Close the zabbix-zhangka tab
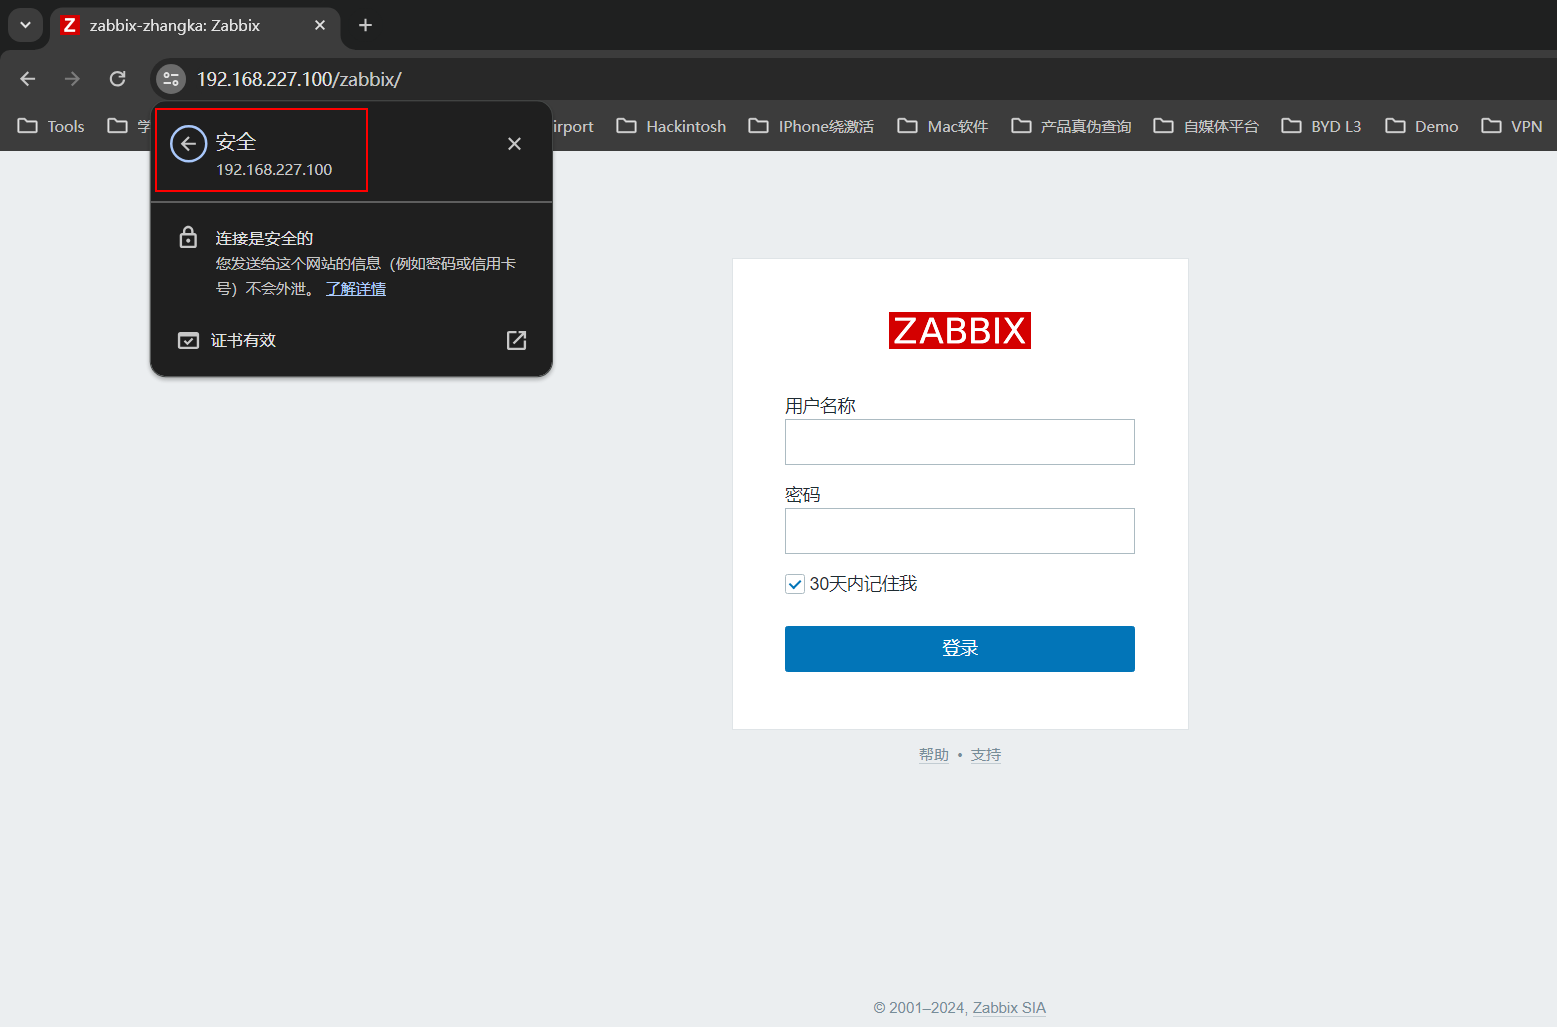The image size is (1557, 1027). (x=320, y=25)
